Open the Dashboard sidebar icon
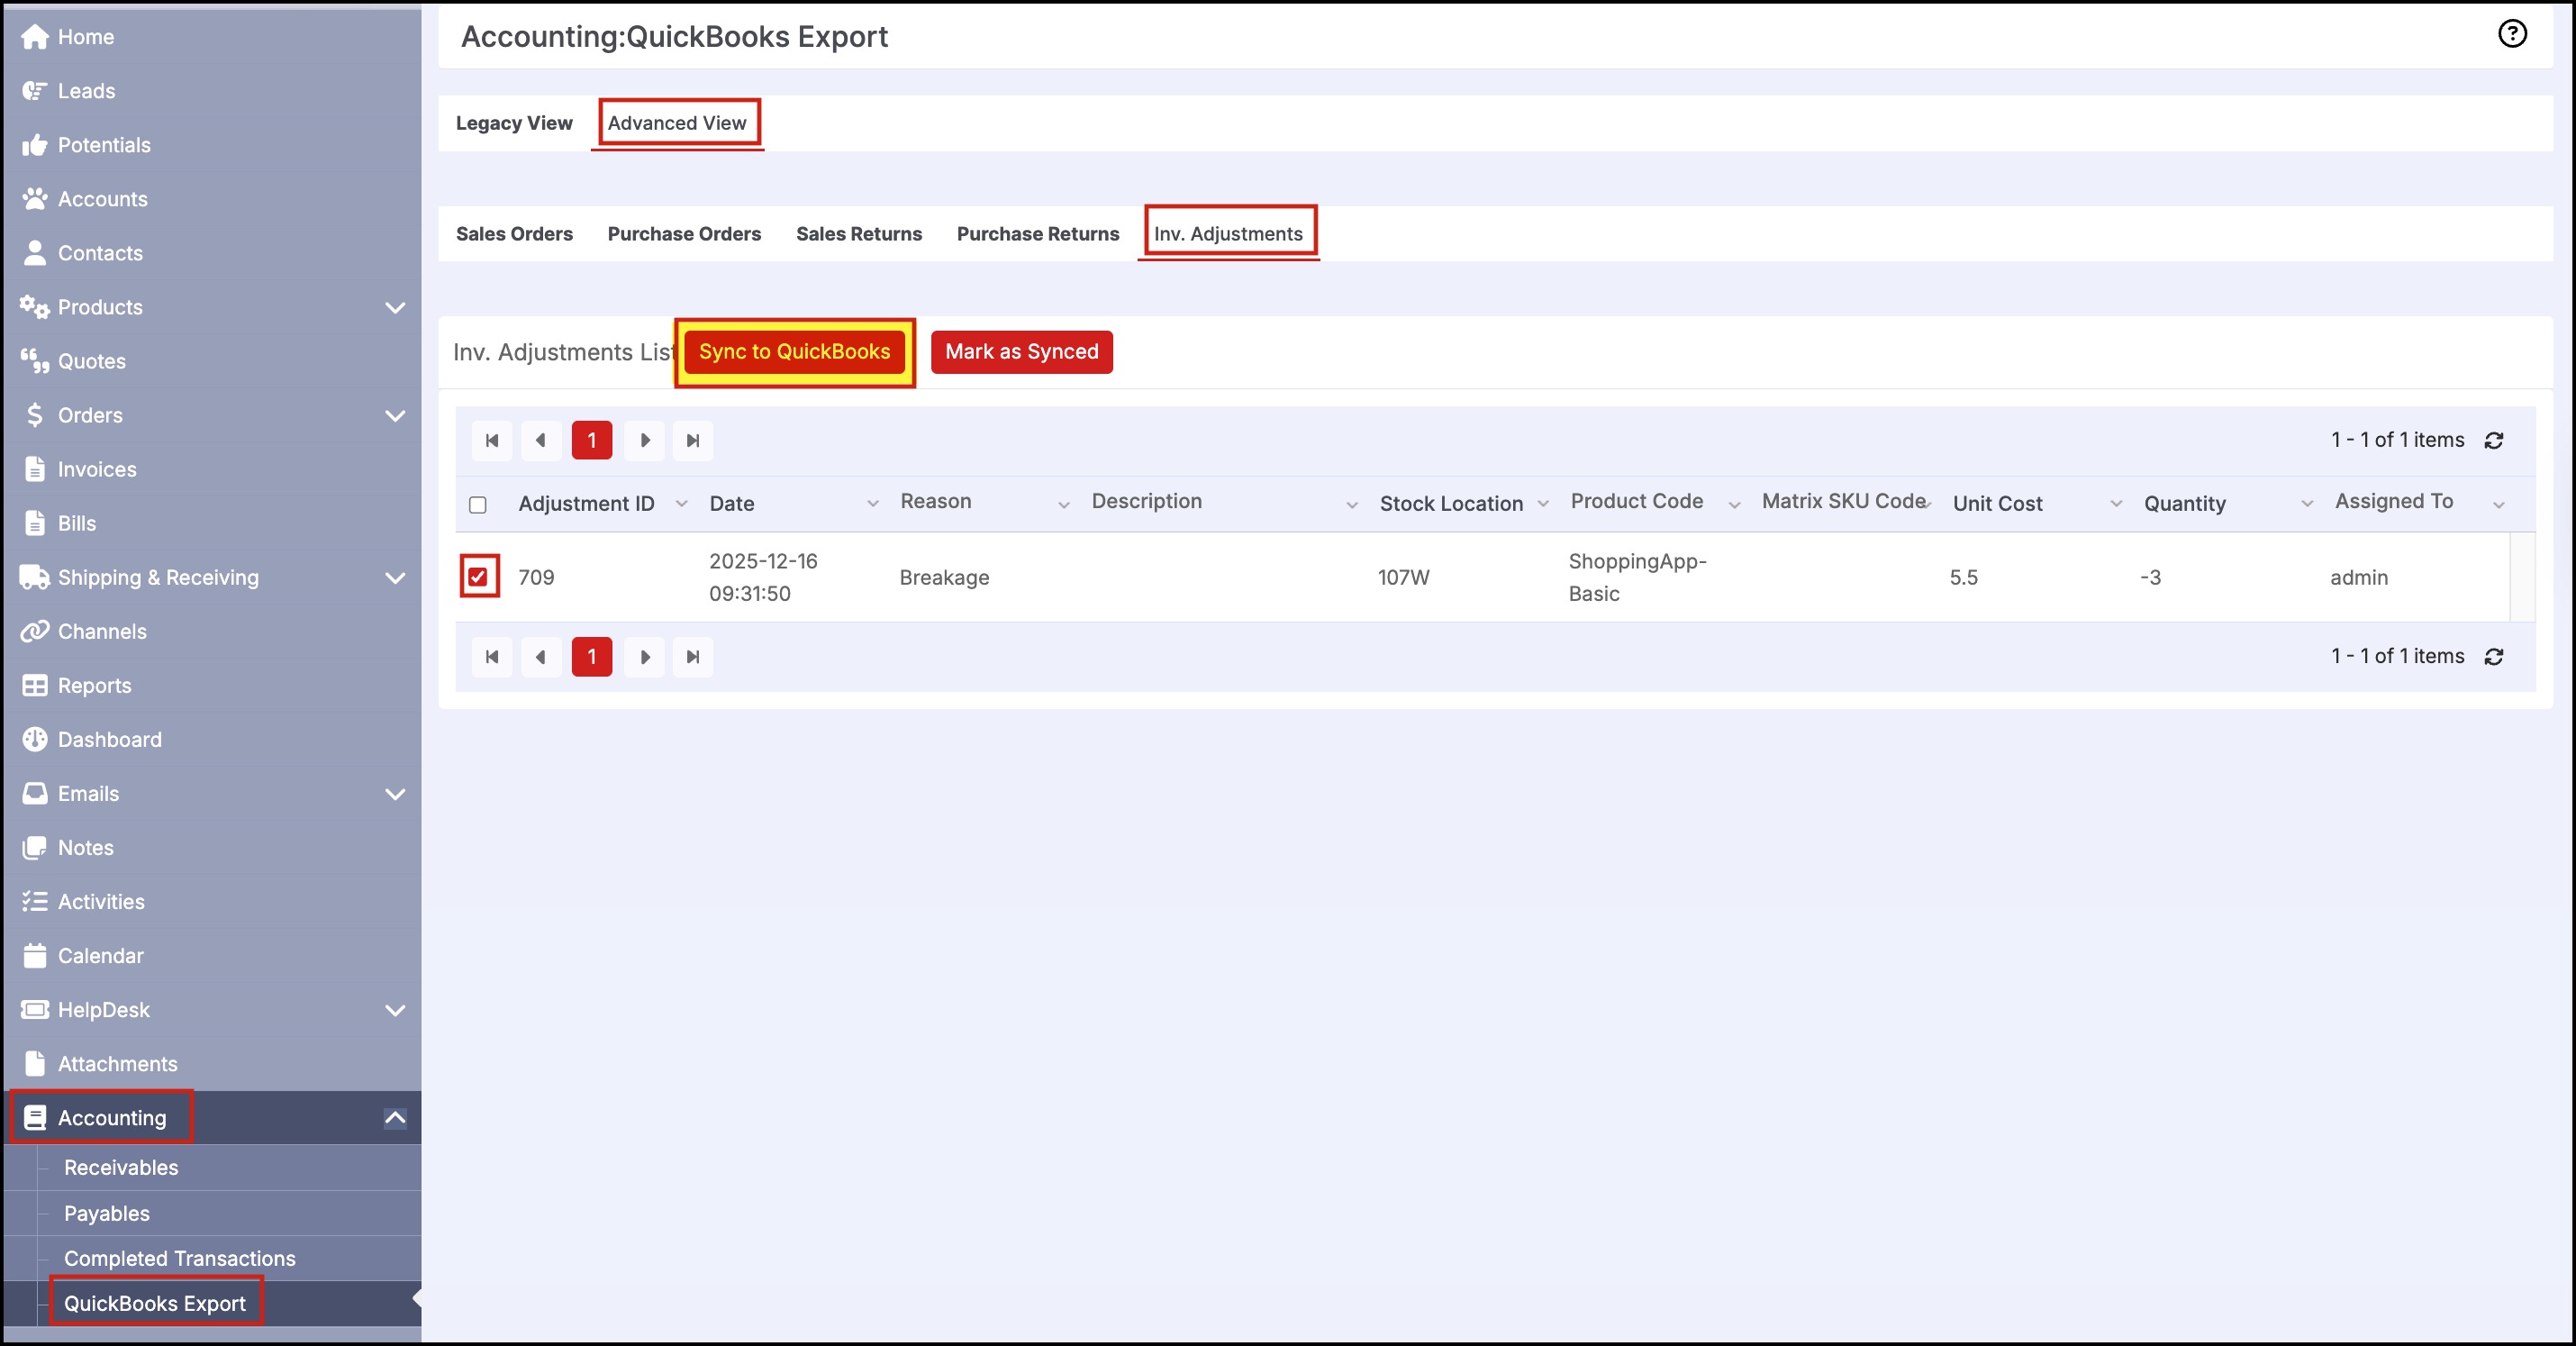The height and width of the screenshot is (1346, 2576). (x=35, y=740)
